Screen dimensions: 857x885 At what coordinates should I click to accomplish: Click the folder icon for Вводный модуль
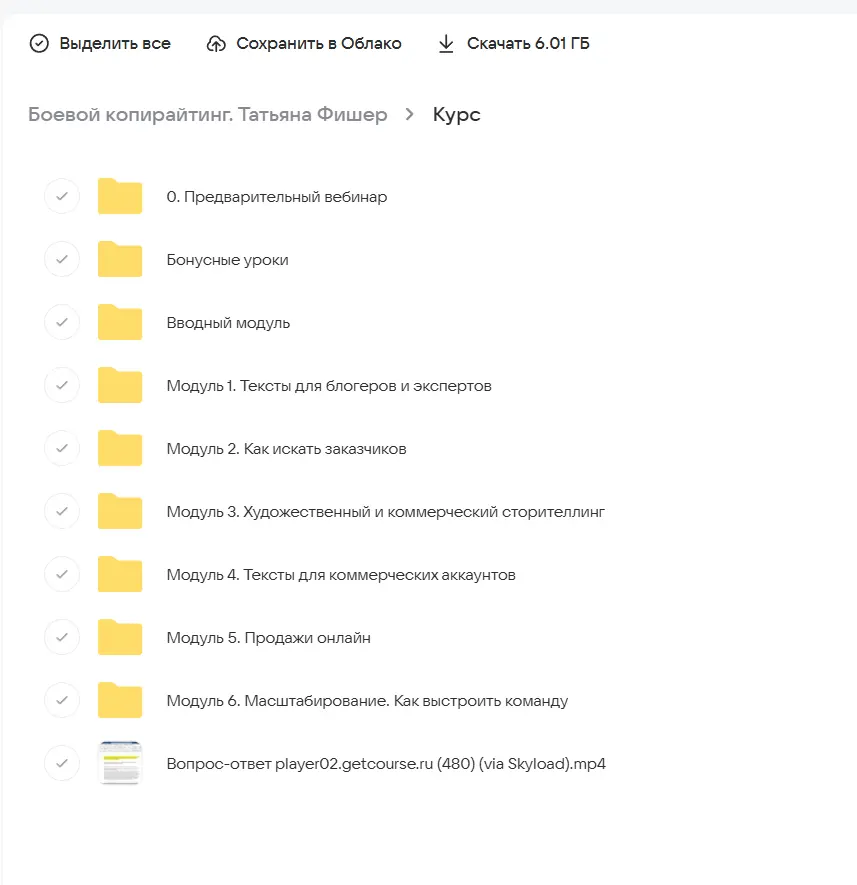[120, 323]
